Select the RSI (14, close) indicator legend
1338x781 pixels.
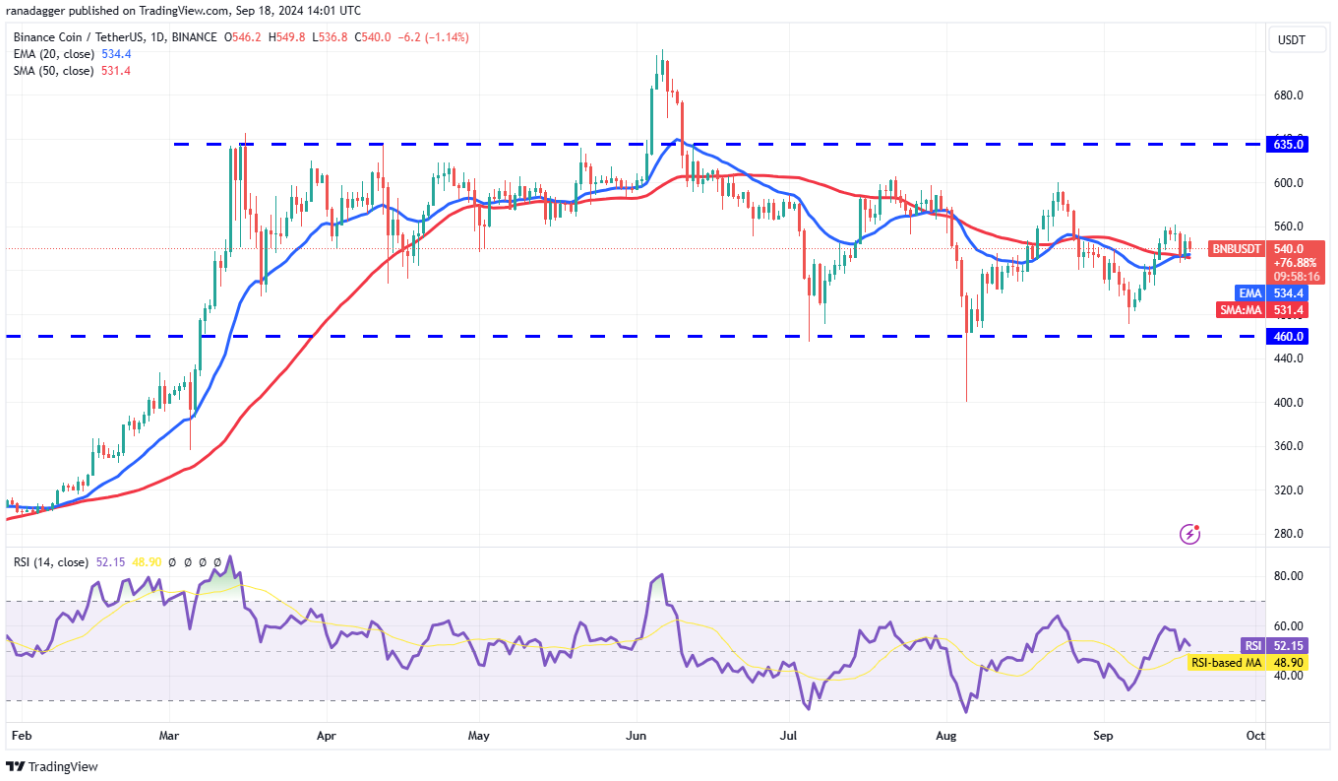point(51,563)
